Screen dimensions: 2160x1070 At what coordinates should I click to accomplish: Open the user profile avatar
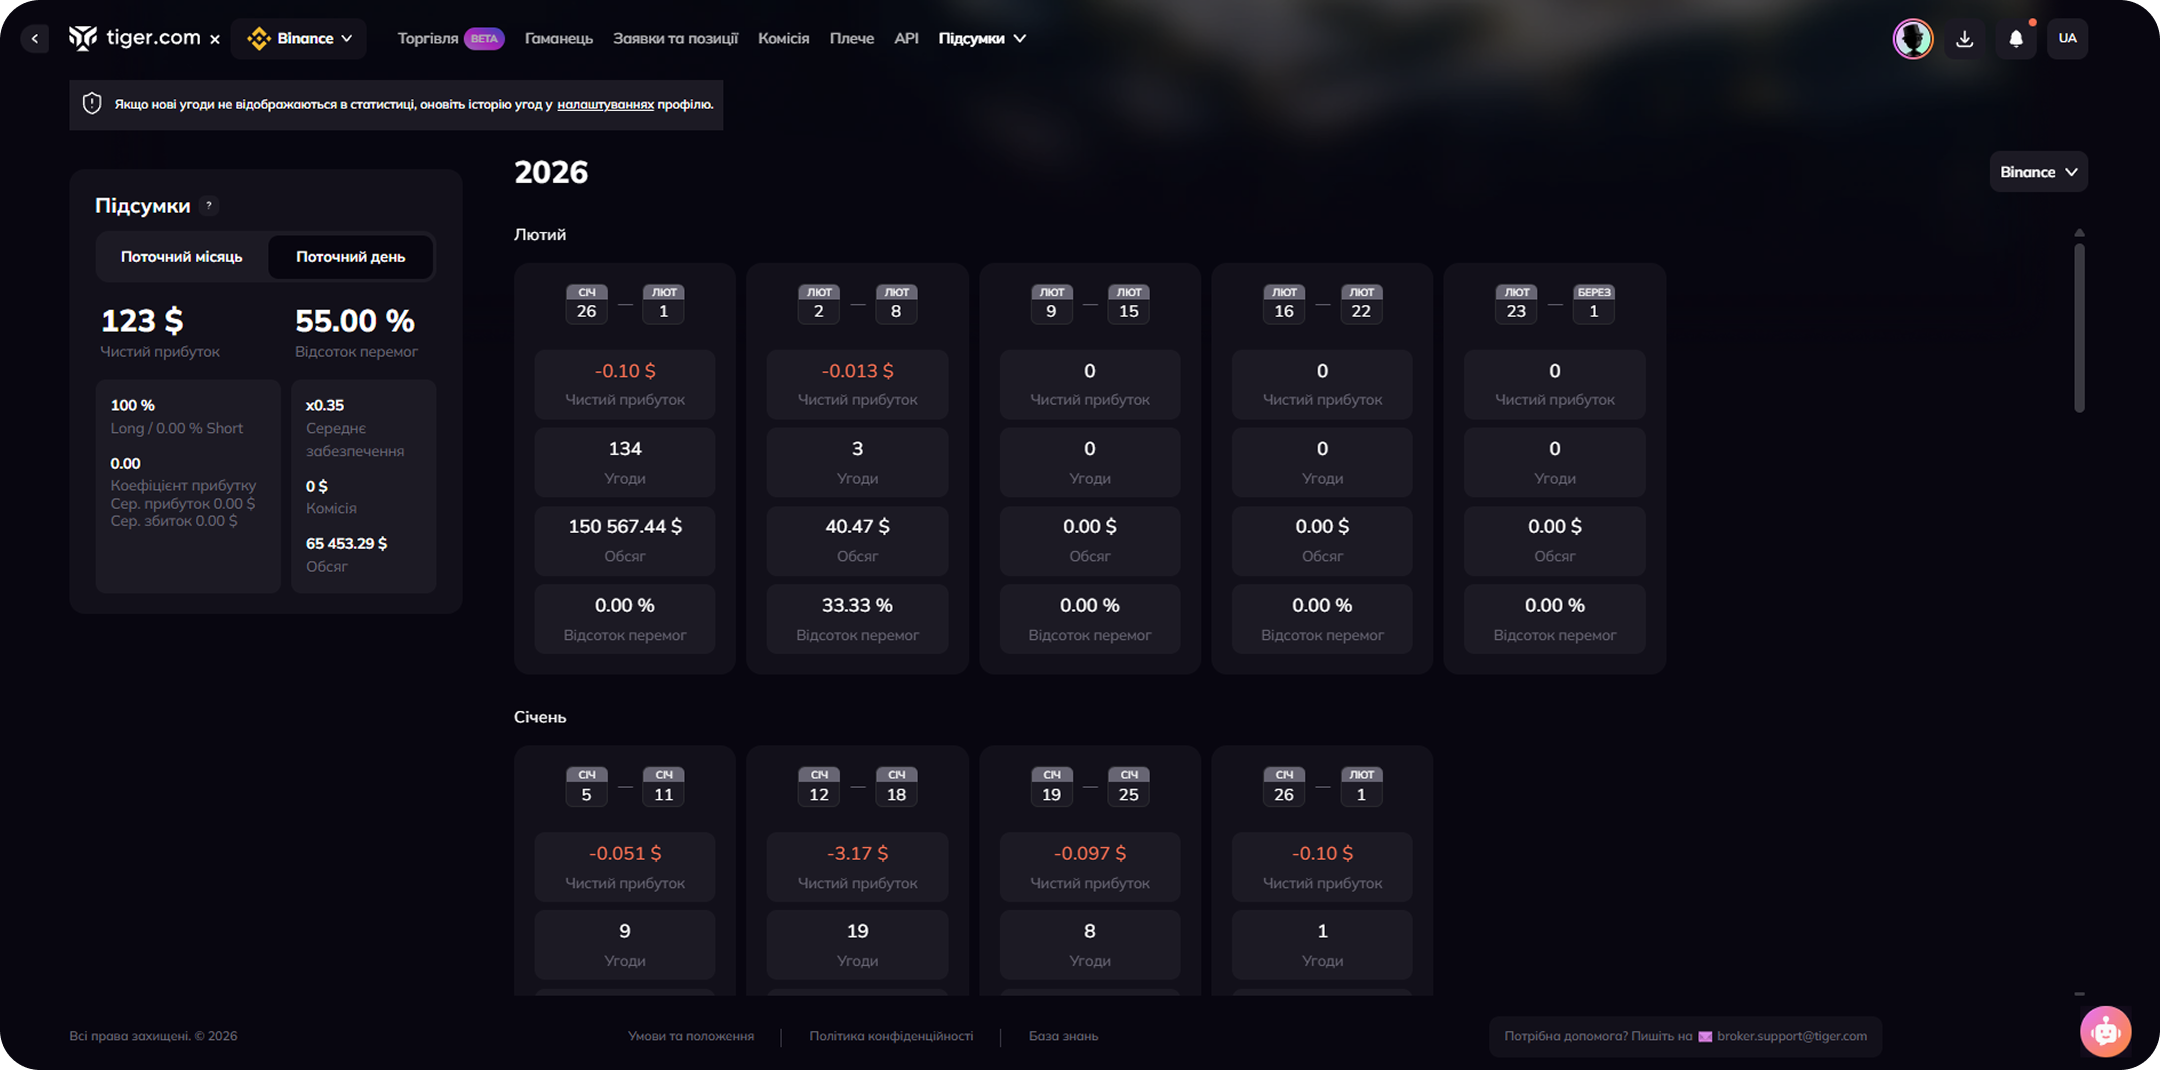[x=1912, y=39]
